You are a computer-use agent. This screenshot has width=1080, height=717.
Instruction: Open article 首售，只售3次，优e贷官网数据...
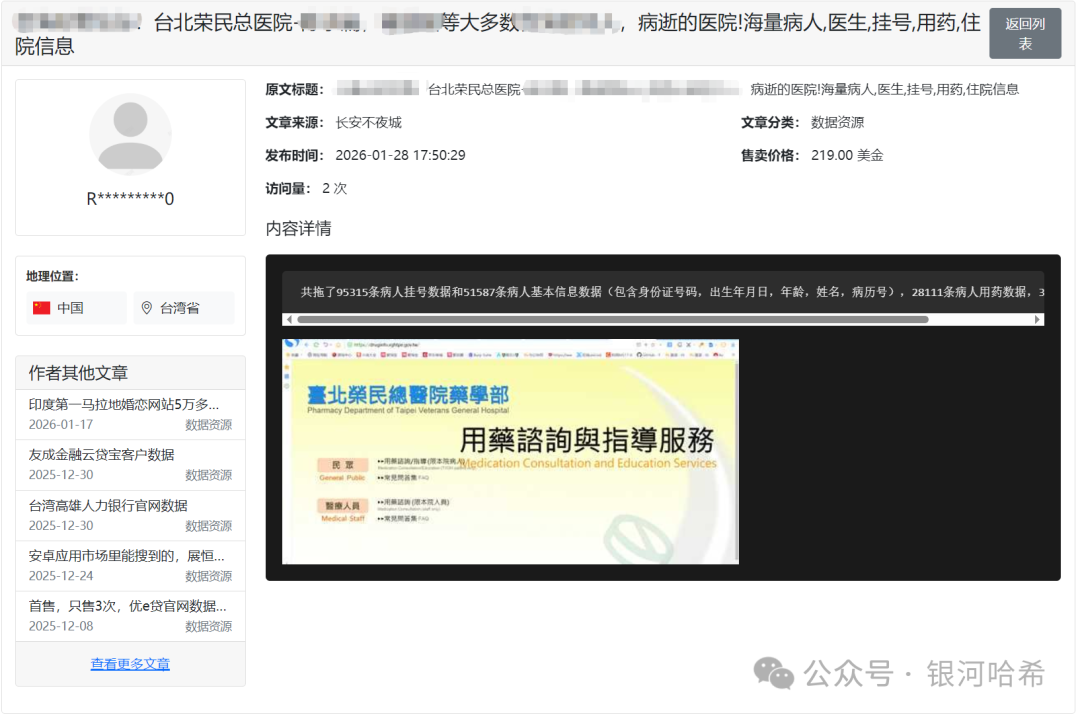pyautogui.click(x=127, y=606)
